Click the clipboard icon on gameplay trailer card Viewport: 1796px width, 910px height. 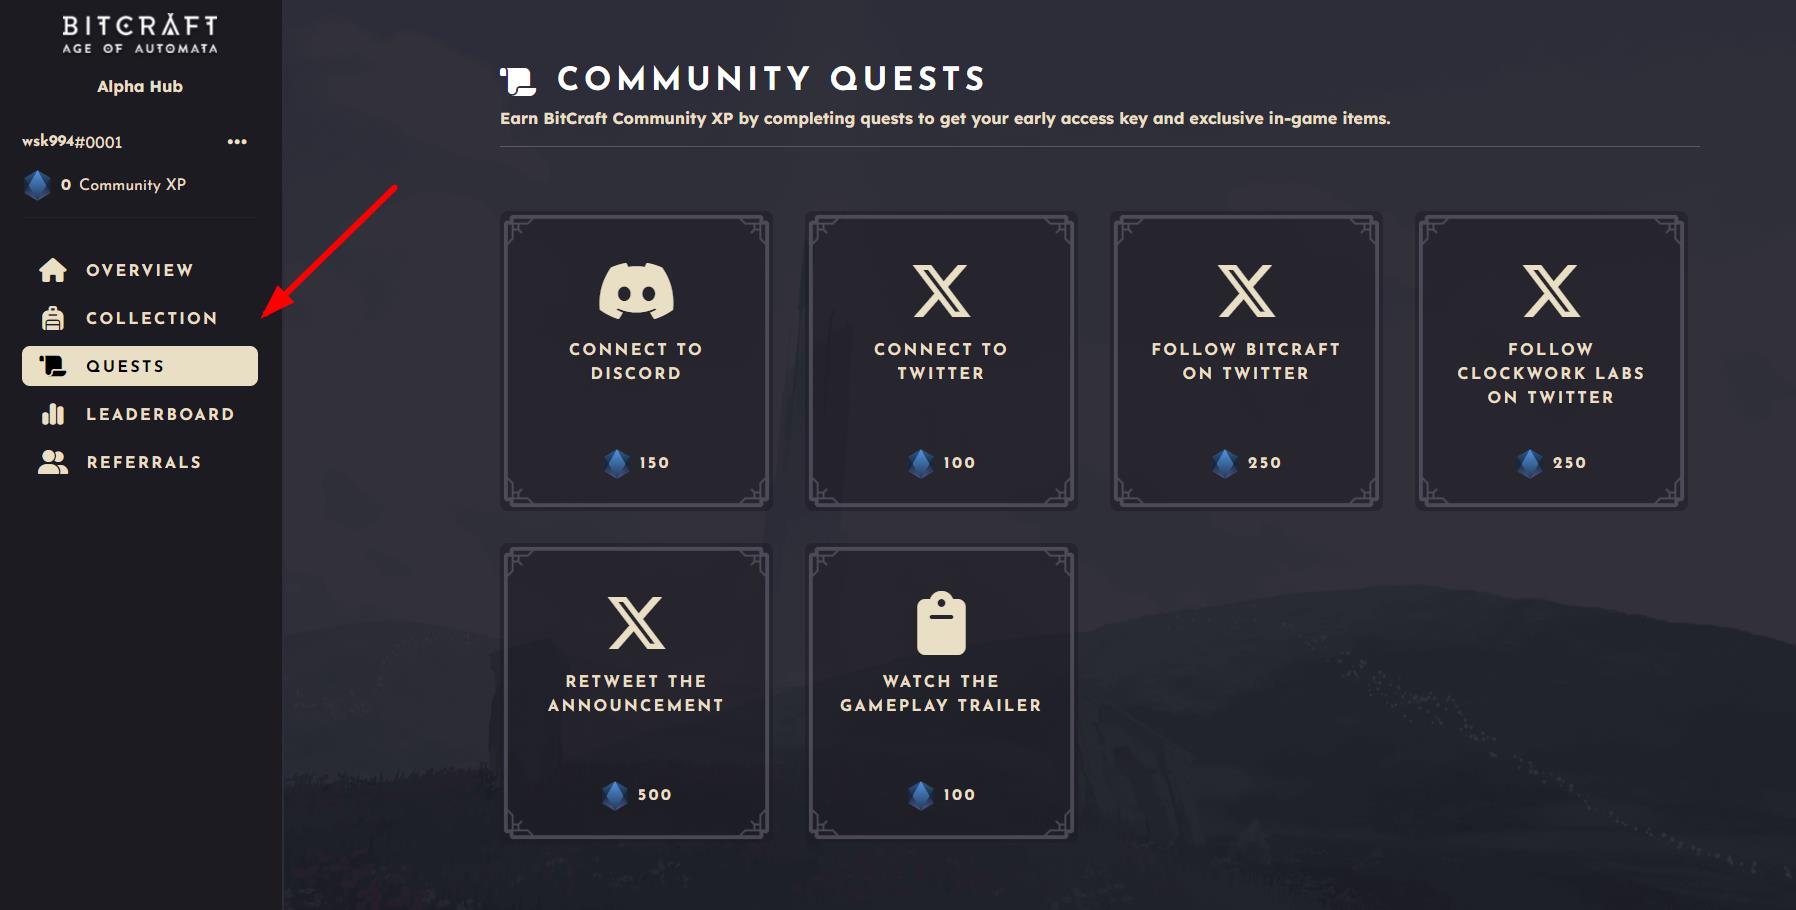[941, 623]
